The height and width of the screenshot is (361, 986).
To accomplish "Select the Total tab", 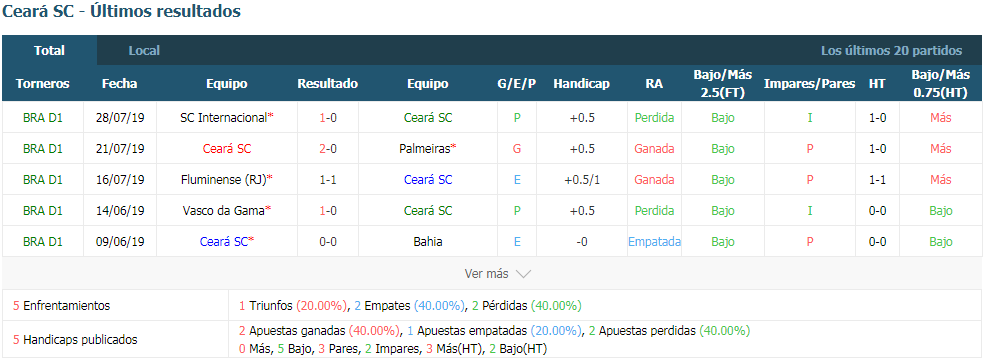I will click(x=50, y=50).
